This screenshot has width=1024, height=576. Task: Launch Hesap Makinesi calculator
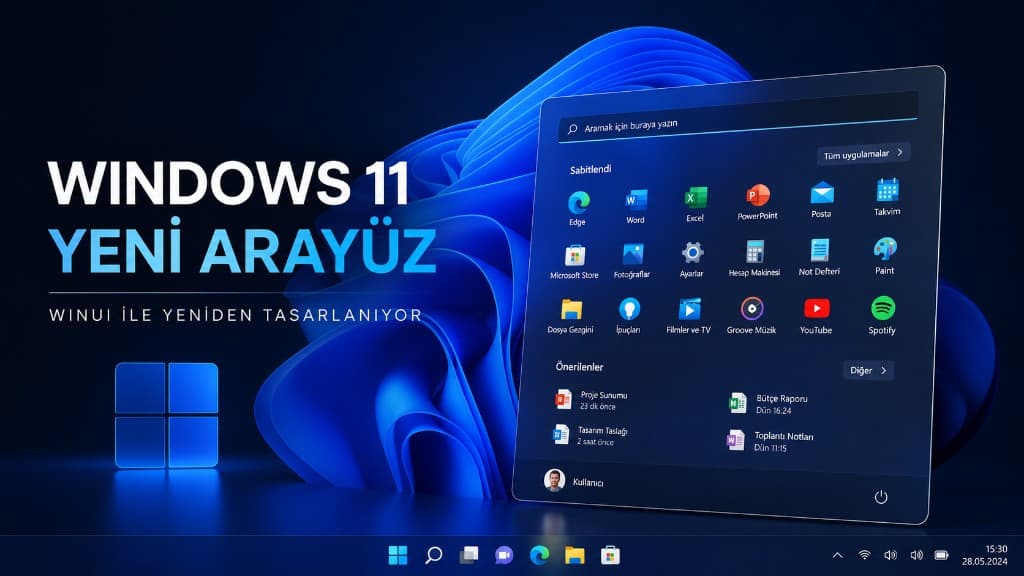point(754,258)
